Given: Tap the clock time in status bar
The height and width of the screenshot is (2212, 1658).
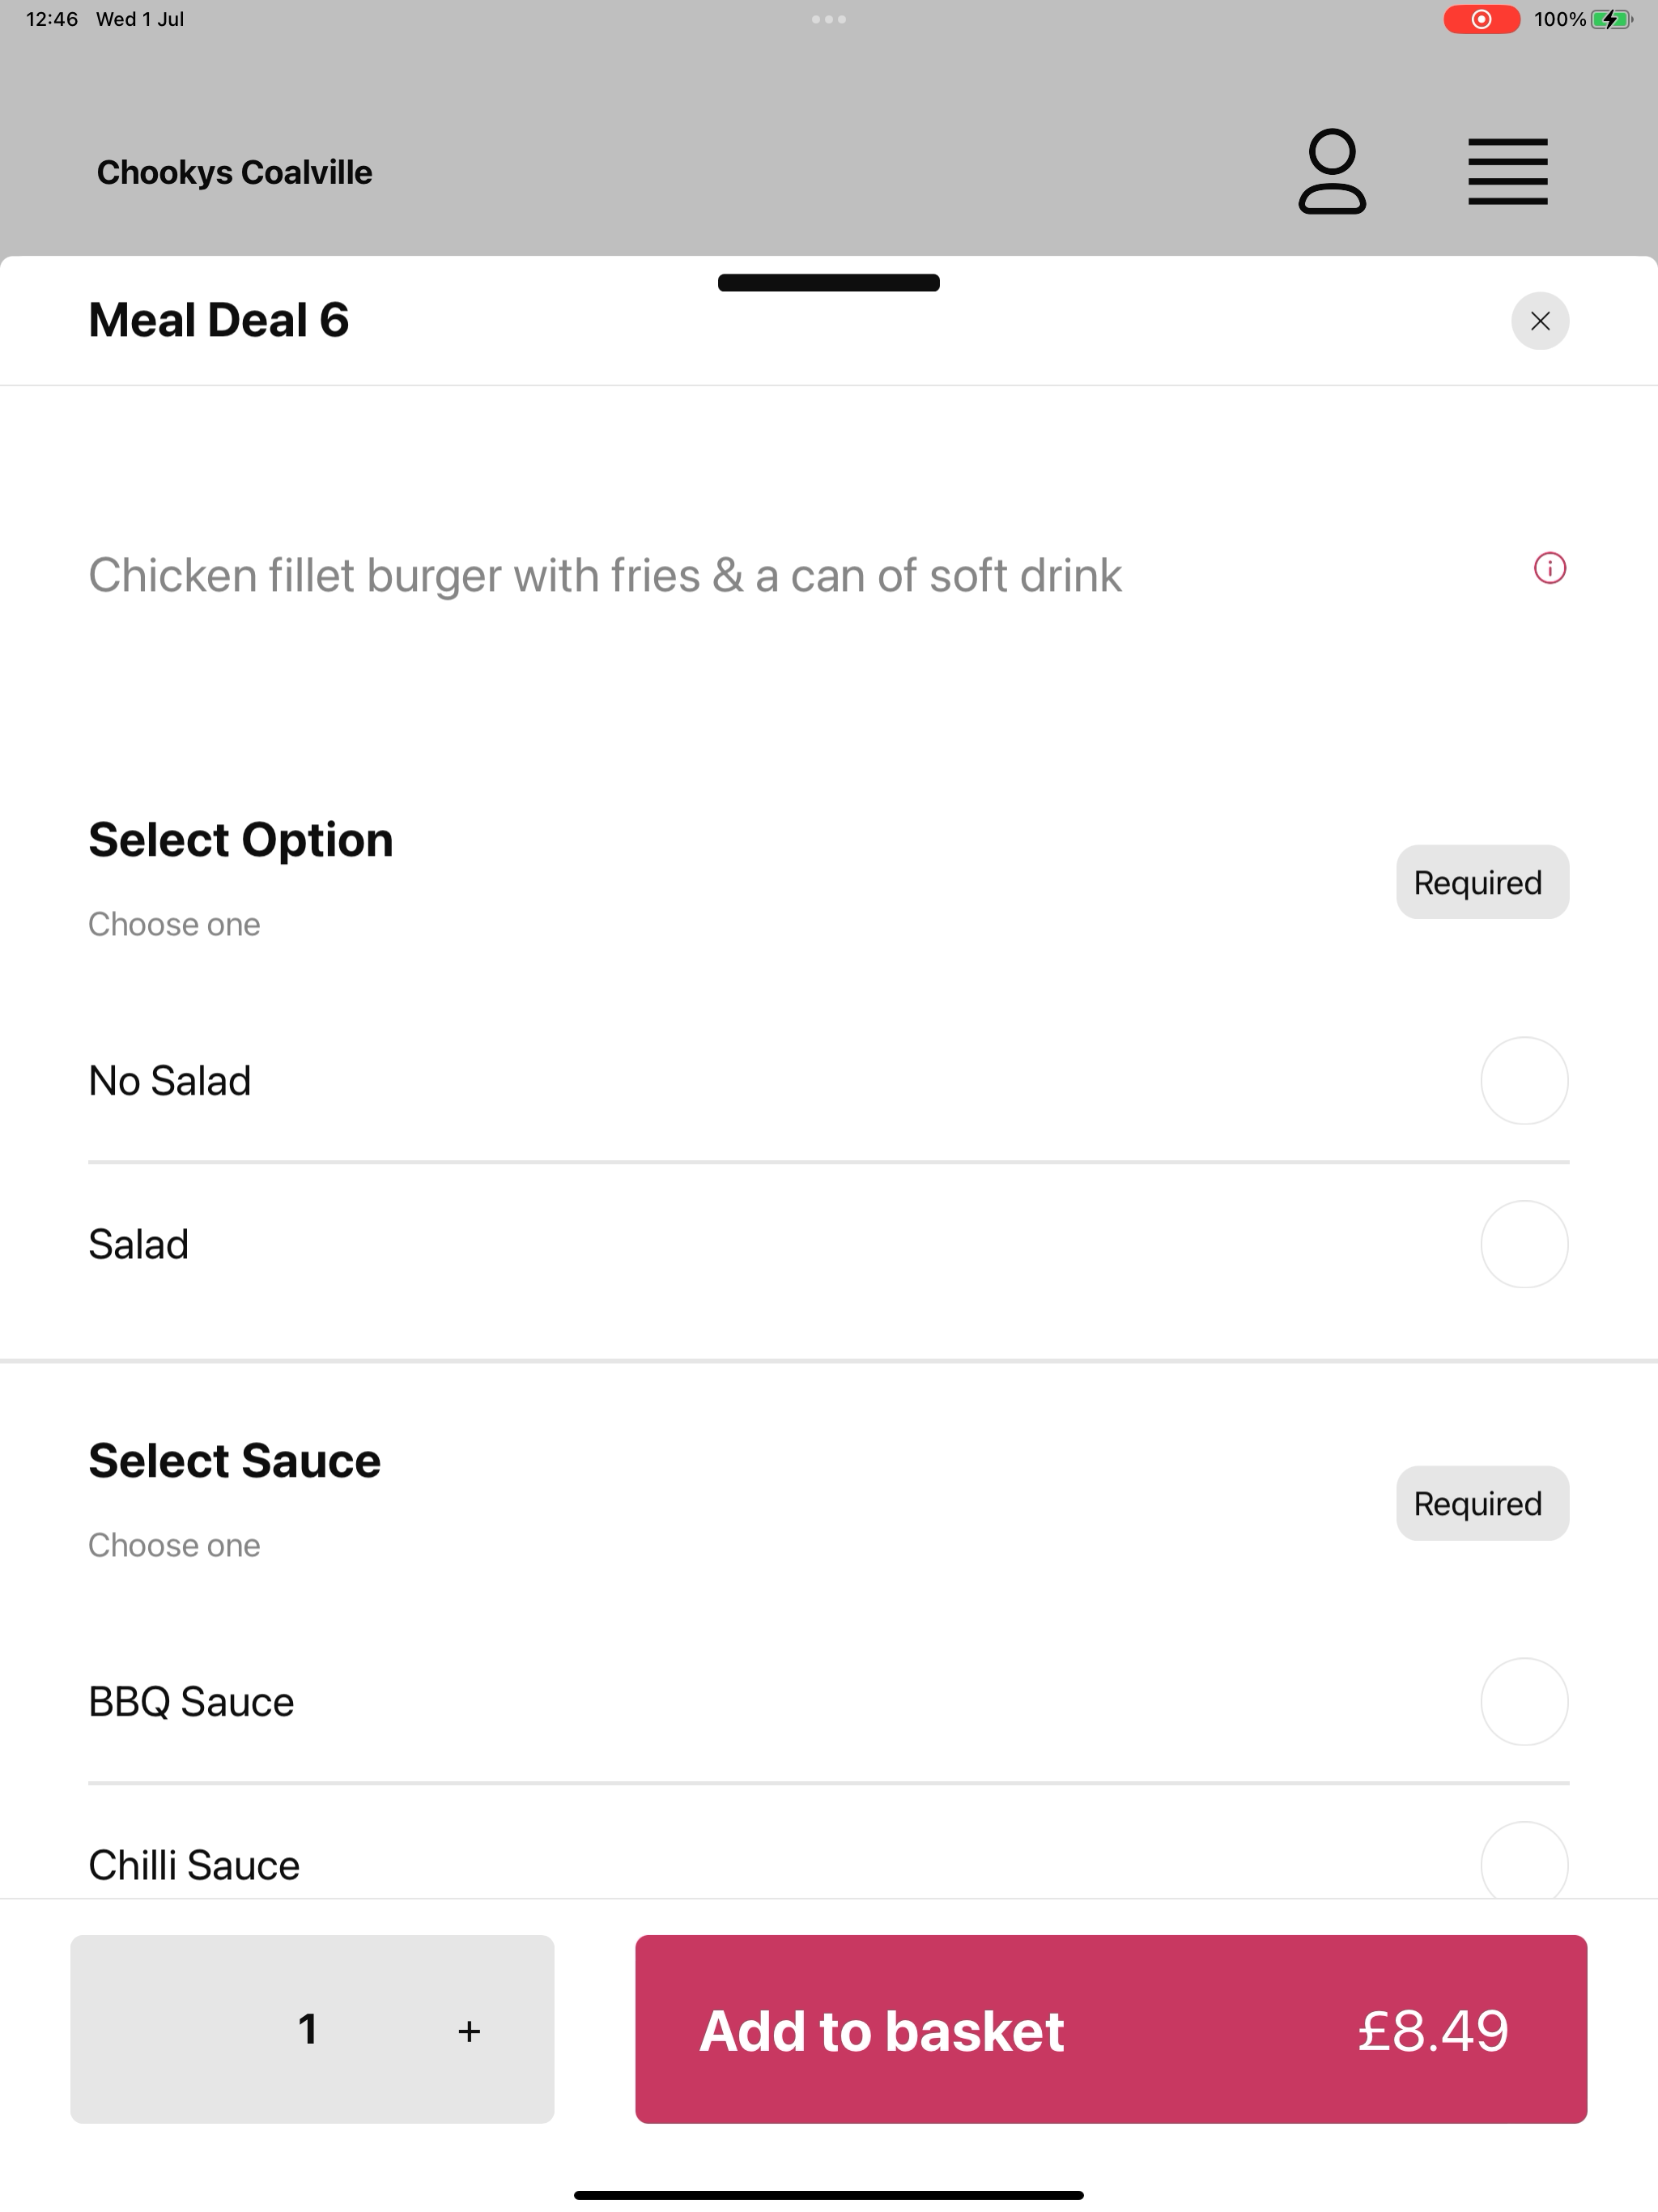Looking at the screenshot, I should pyautogui.click(x=52, y=19).
